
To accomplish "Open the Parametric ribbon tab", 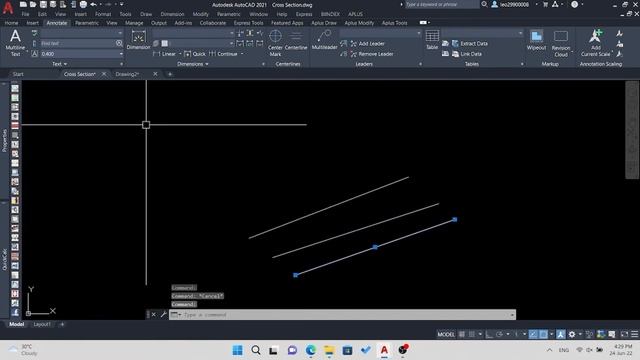I will 87,23.
